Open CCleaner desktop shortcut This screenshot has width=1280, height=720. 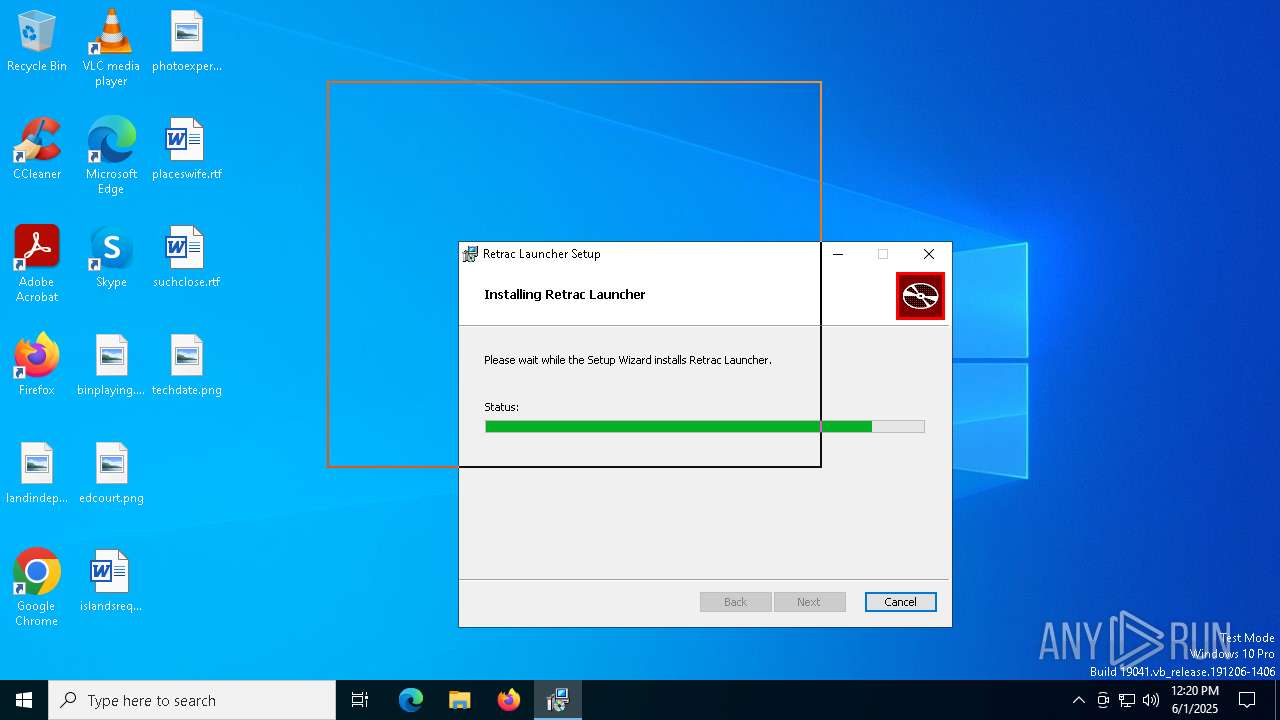(37, 150)
